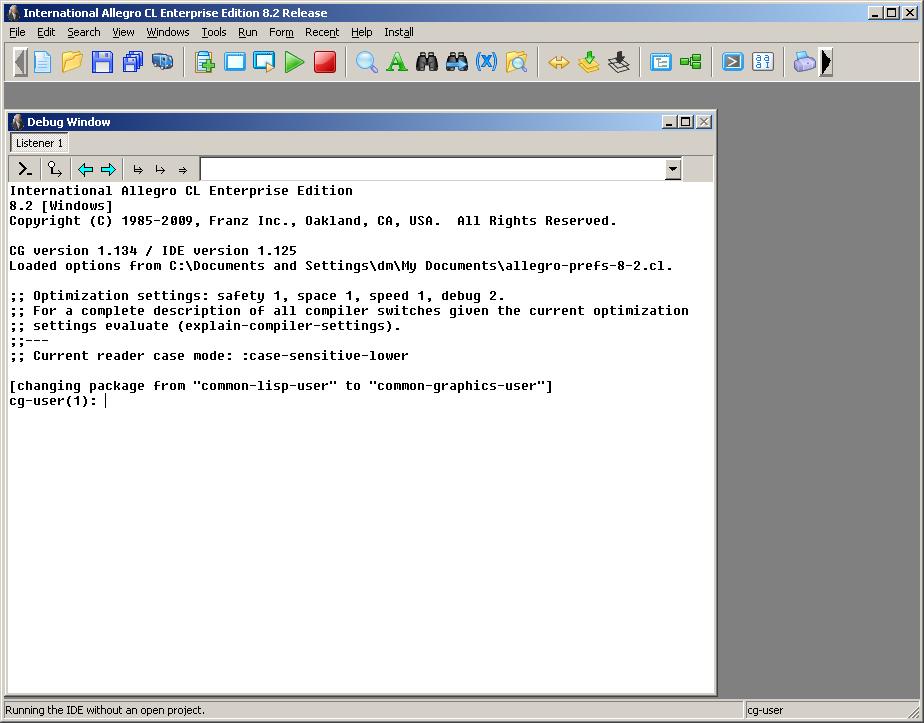This screenshot has height=723, width=924.
Task: Run project with the green play icon
Action: pyautogui.click(x=294, y=62)
